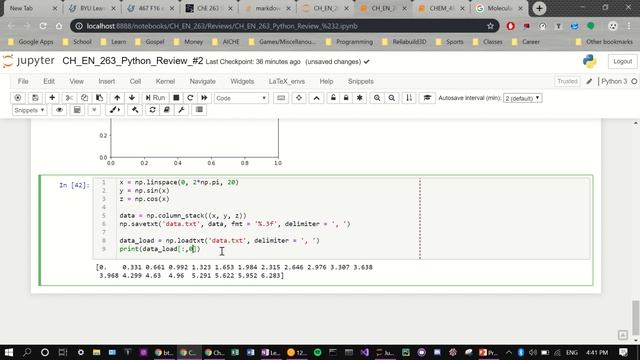The image size is (640, 360).
Task: Open the command palette keyboard icon
Action: pos(281,98)
